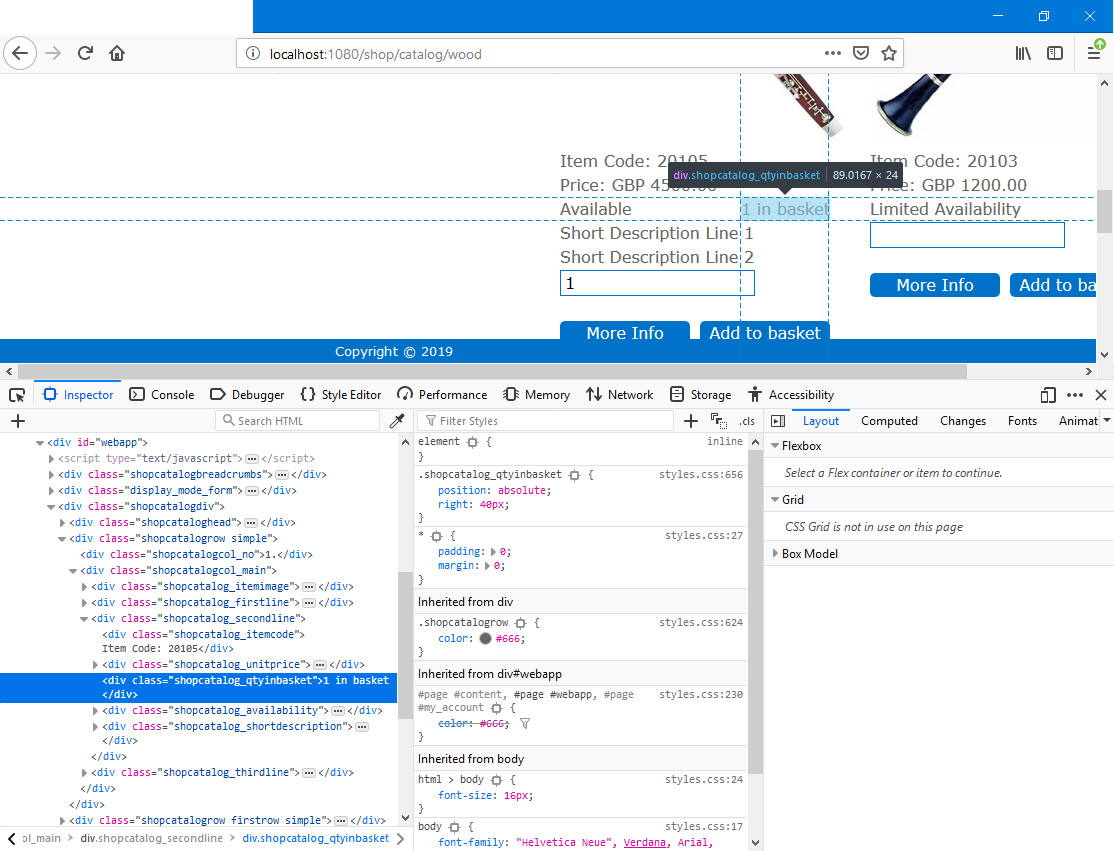Open the Storage tab

pos(701,395)
